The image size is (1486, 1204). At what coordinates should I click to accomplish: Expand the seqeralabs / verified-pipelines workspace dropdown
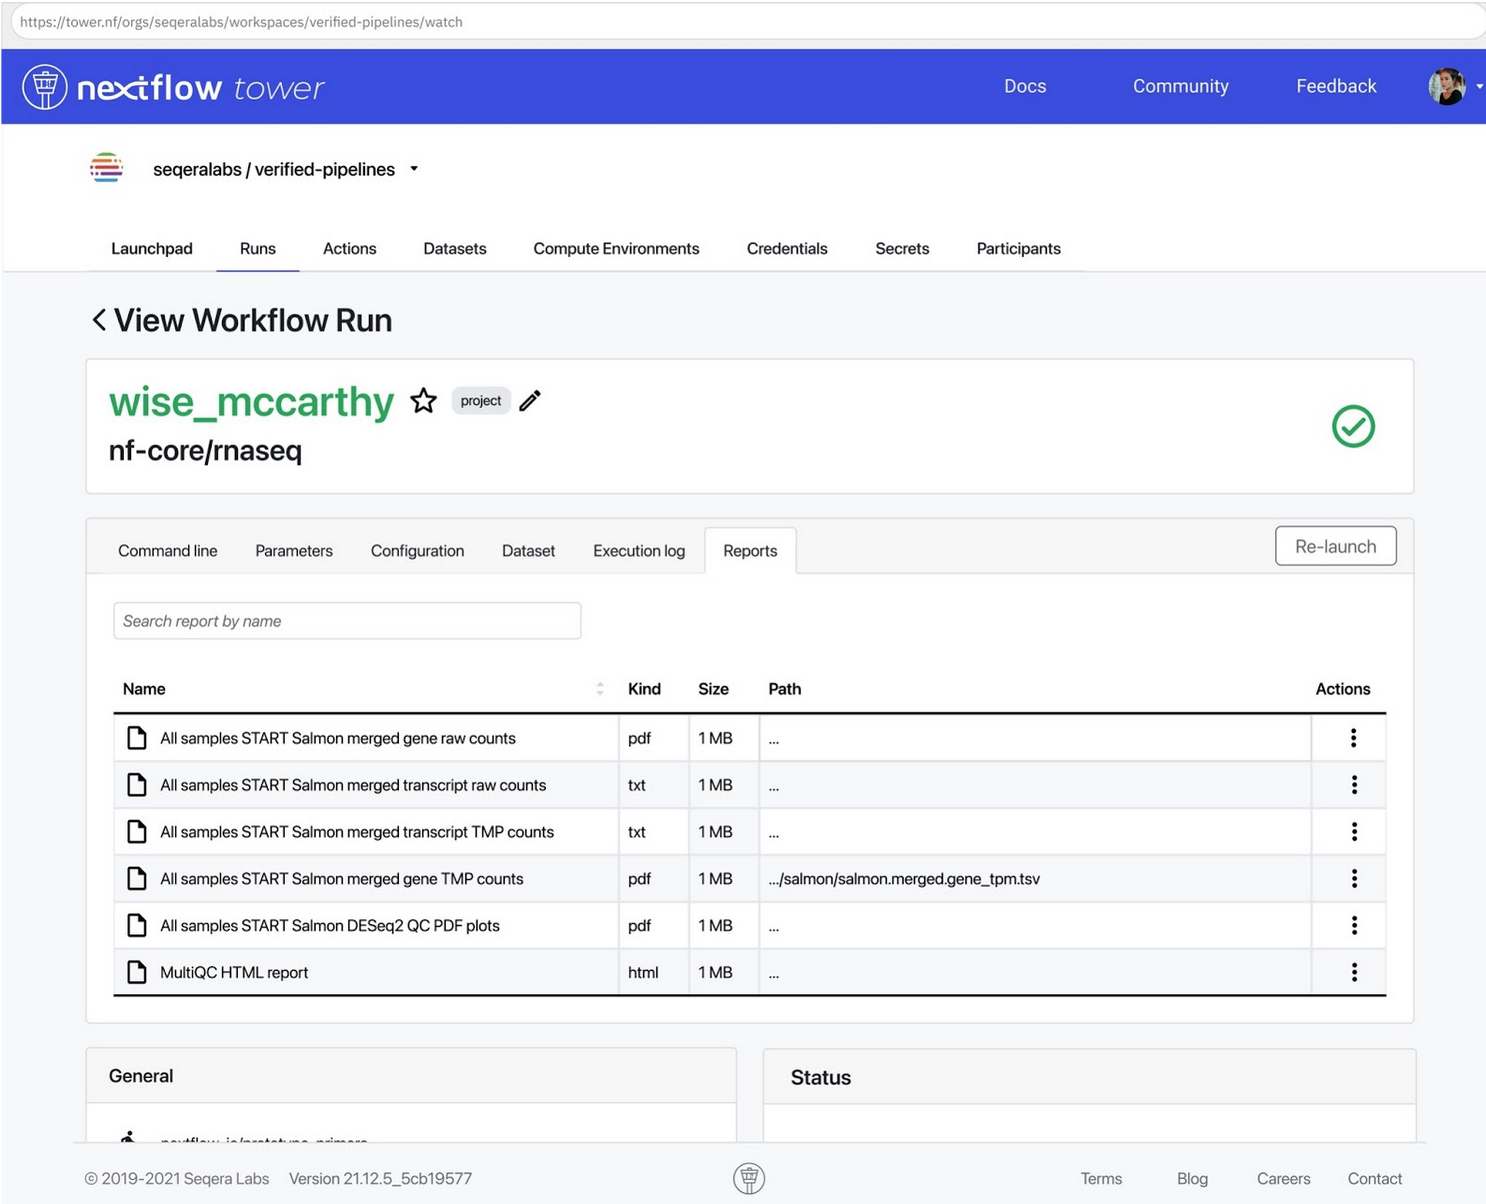(414, 169)
